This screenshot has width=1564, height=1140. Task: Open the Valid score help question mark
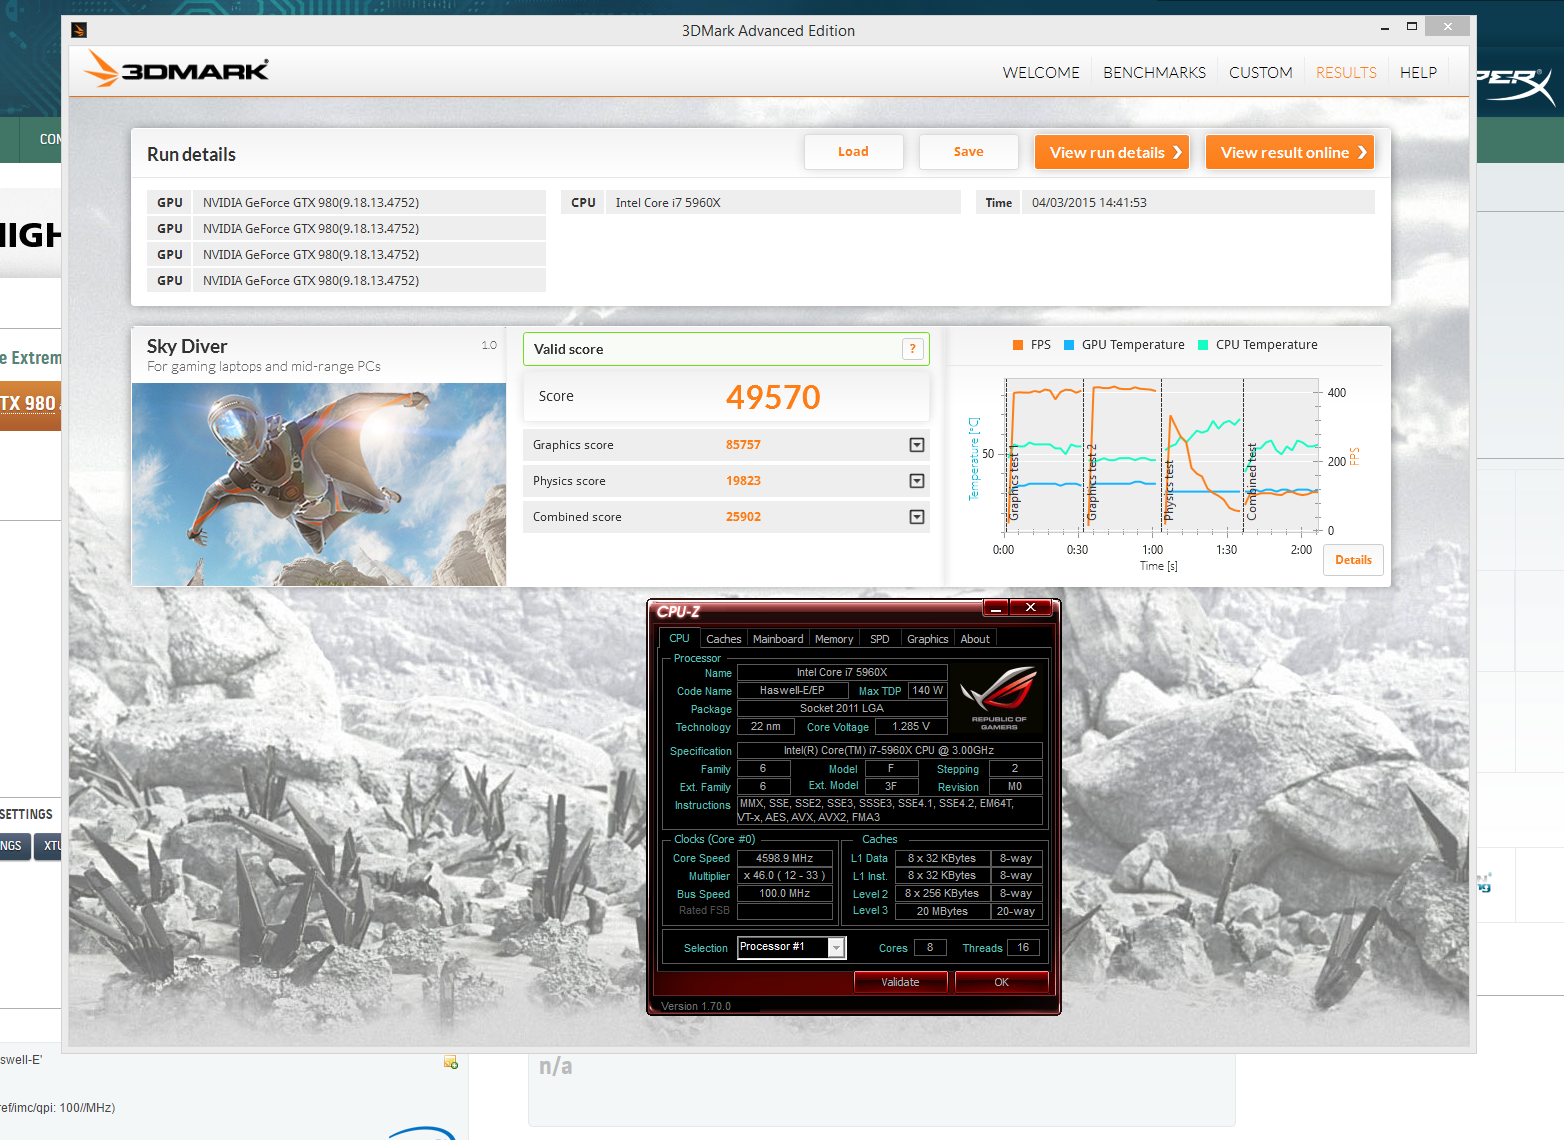(x=912, y=349)
